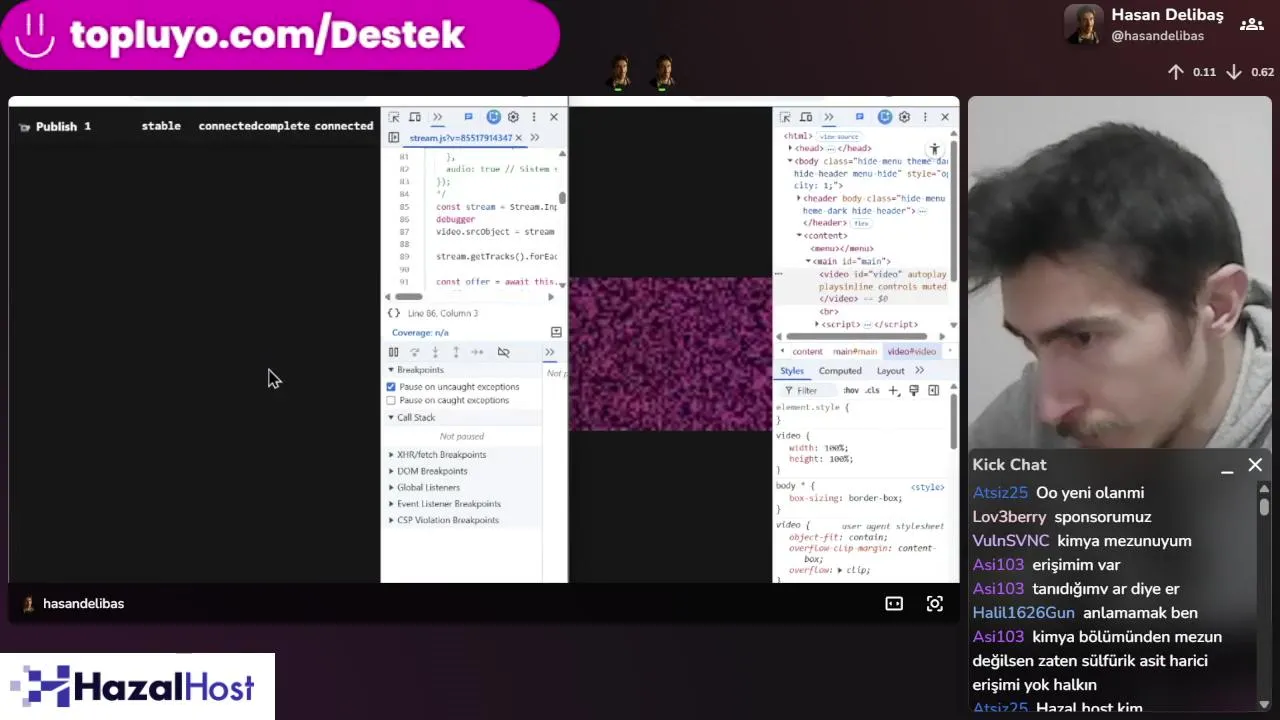Select content breadcrumb
The height and width of the screenshot is (720, 1280).
point(807,352)
